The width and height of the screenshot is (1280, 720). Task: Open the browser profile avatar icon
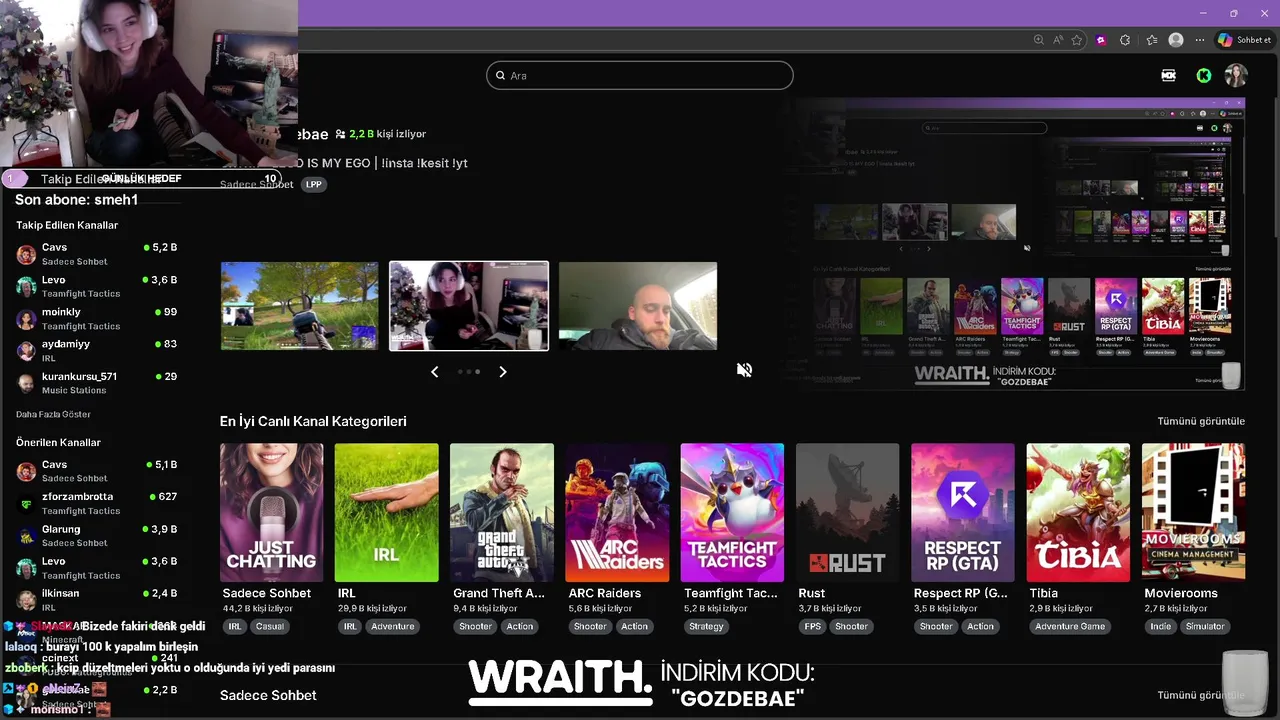coord(1176,40)
